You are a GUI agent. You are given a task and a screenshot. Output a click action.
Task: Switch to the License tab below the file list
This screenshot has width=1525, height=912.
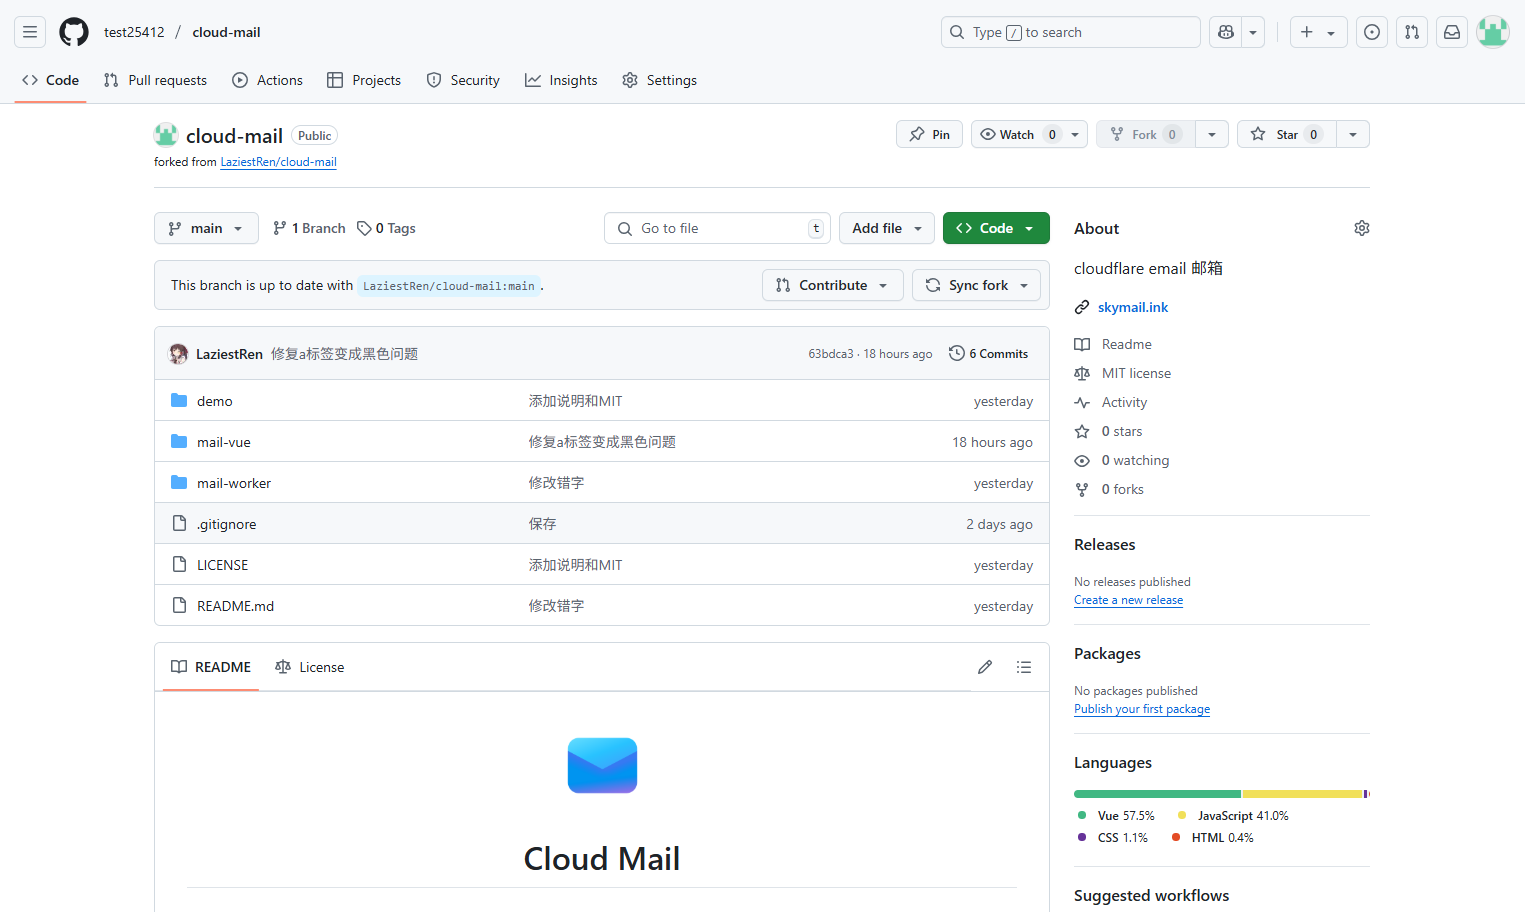tap(310, 666)
